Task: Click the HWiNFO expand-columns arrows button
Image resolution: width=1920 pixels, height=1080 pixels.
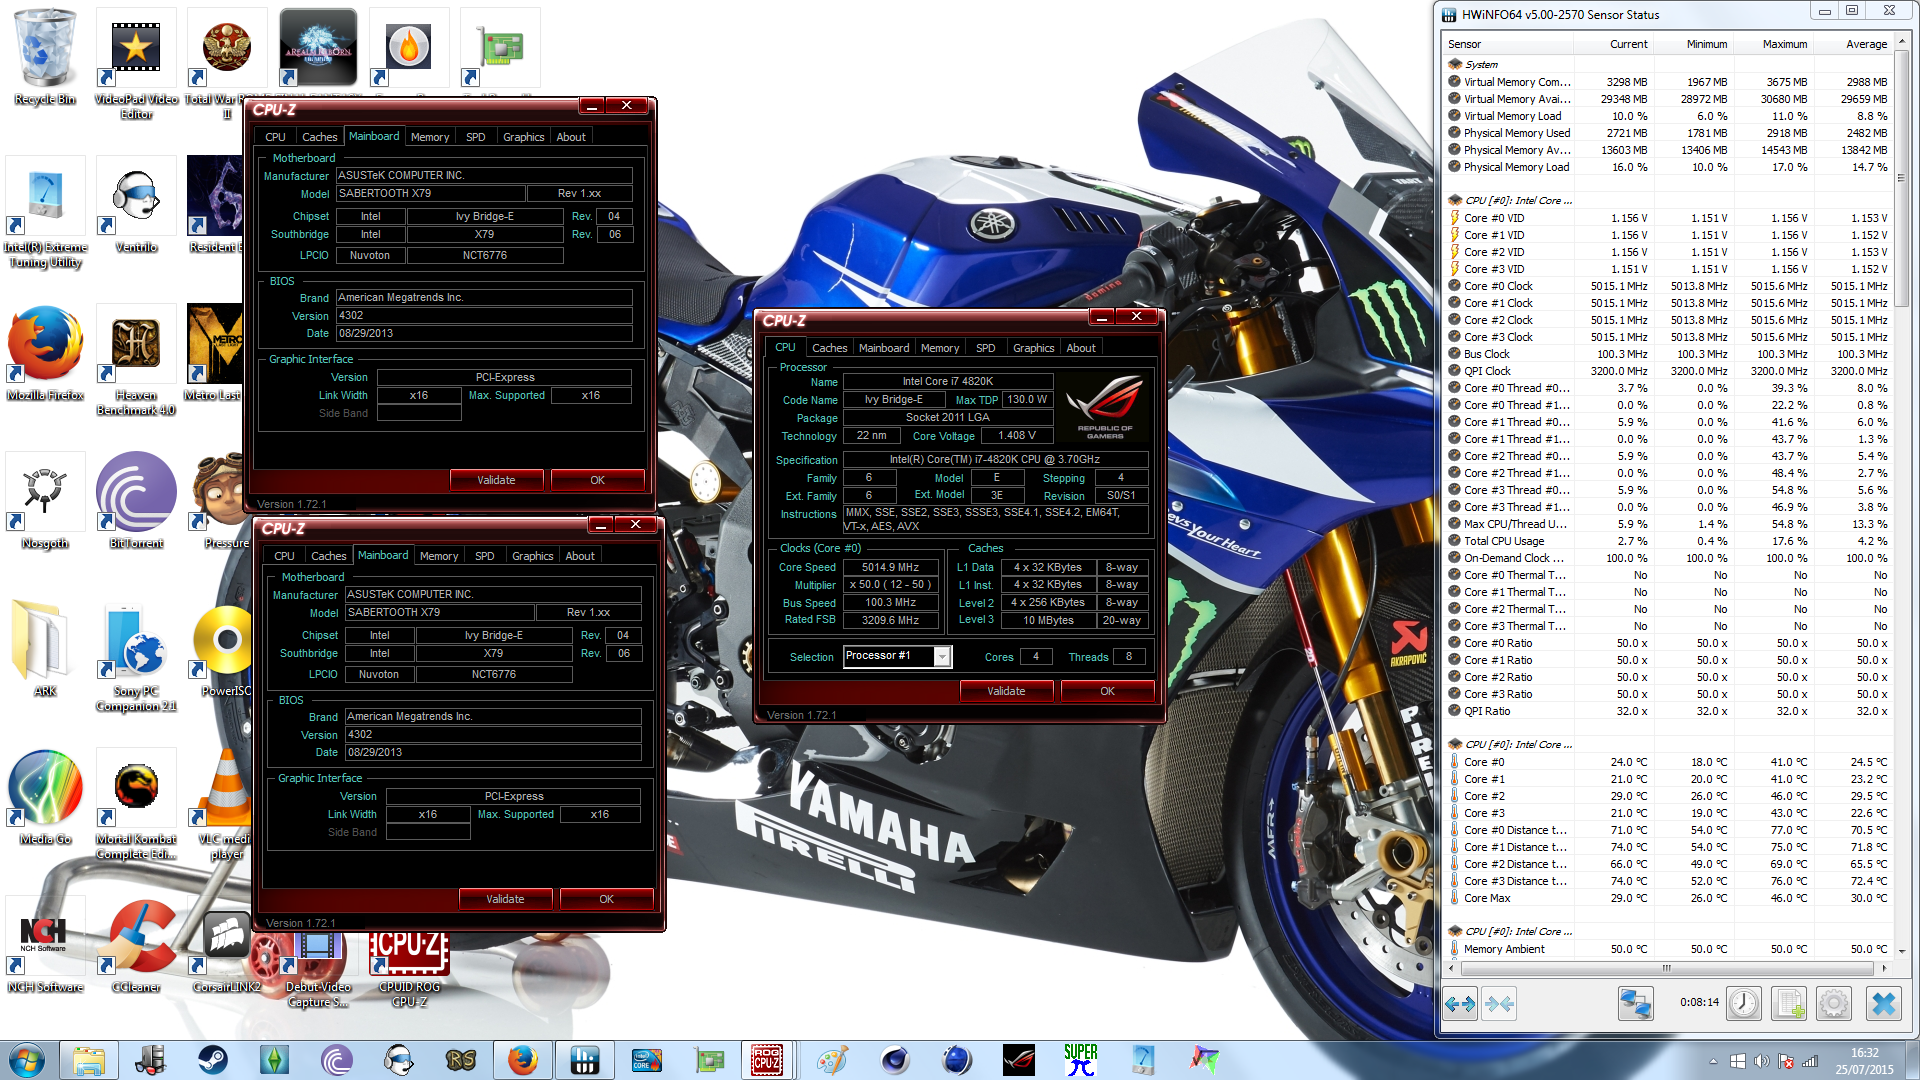Action: tap(1460, 1003)
